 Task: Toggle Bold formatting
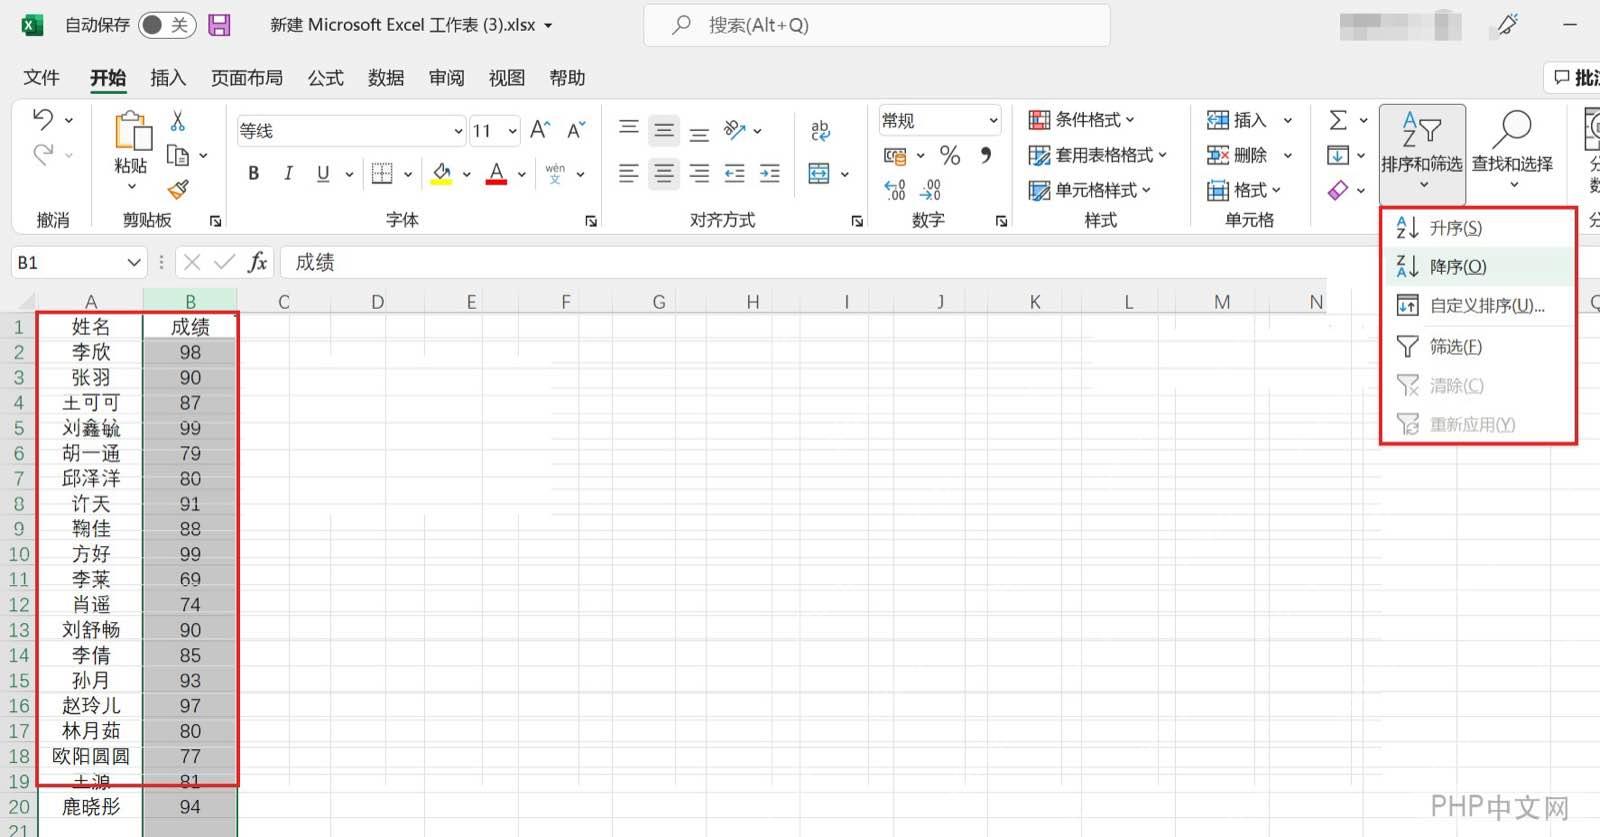coord(253,174)
